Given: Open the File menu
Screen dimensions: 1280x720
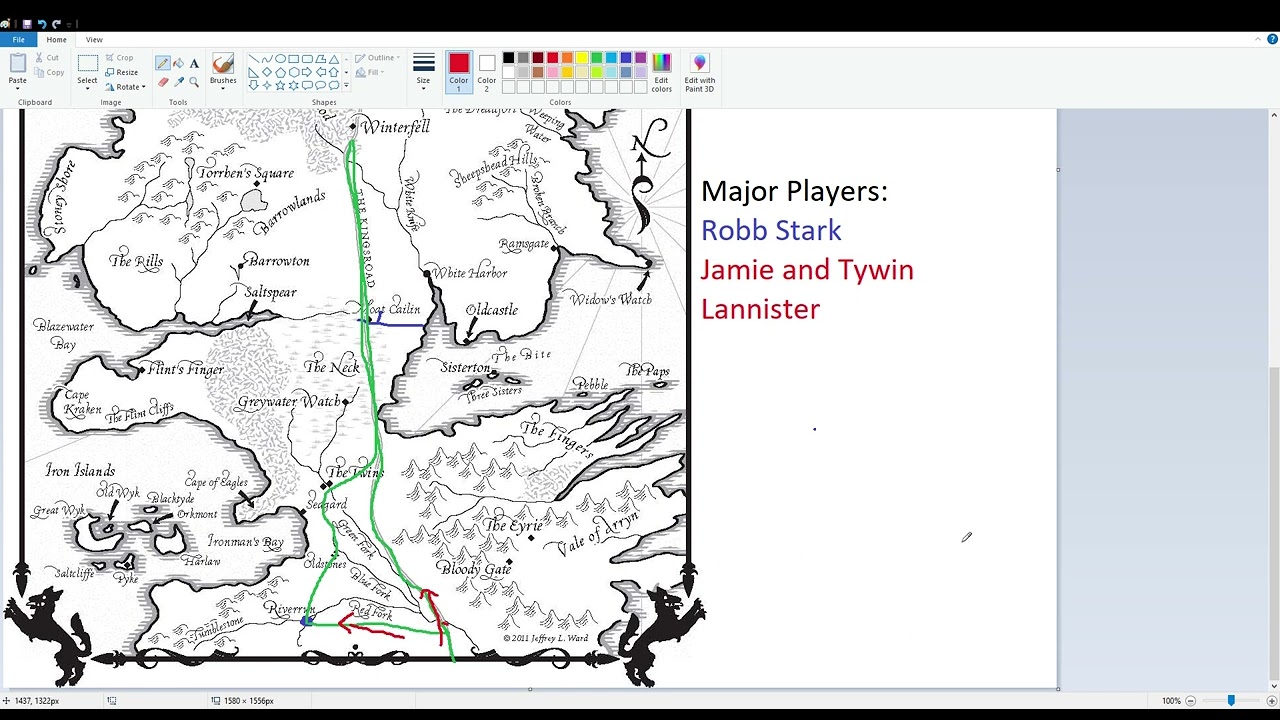Looking at the screenshot, I should [x=18, y=40].
